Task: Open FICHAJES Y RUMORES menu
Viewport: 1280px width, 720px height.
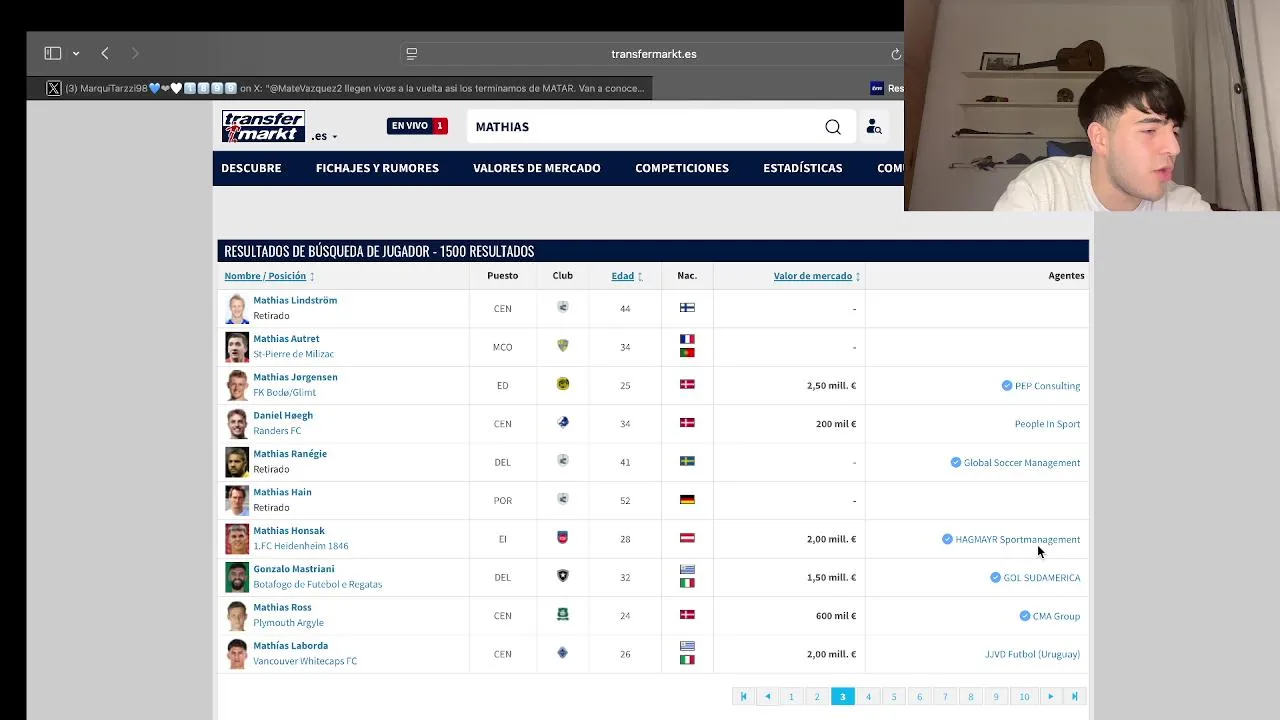Action: pos(377,168)
